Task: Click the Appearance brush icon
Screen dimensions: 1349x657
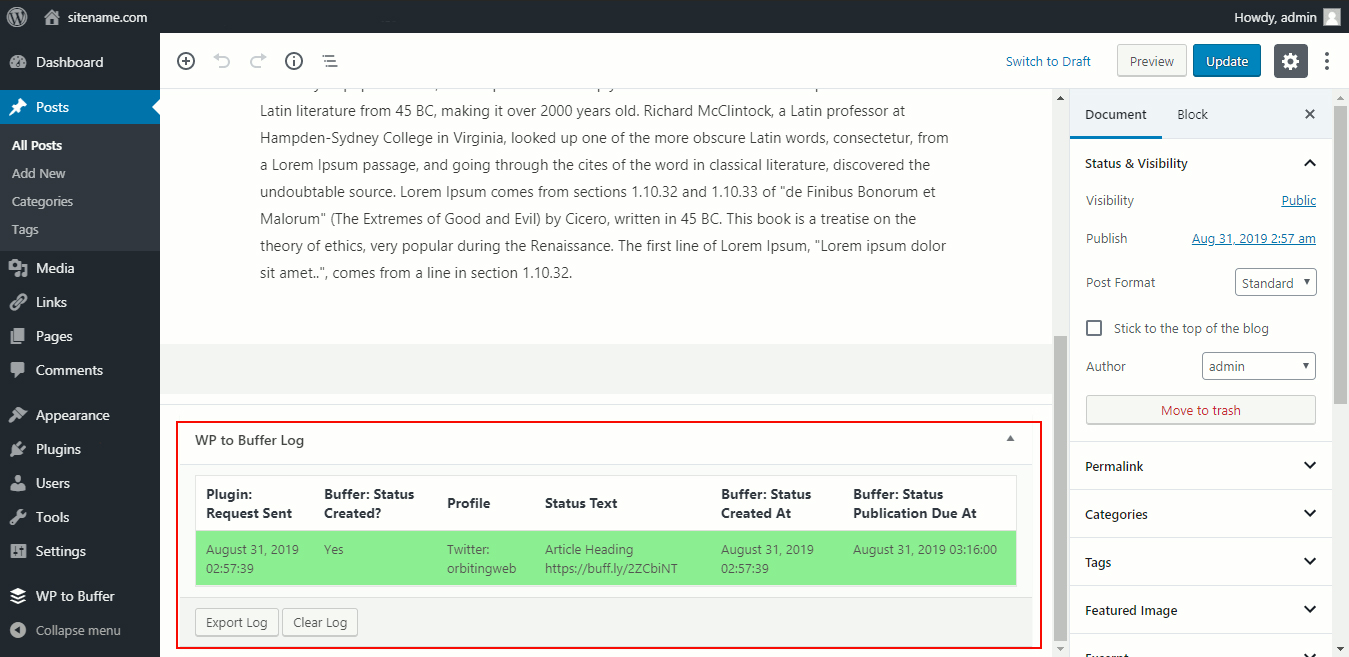Action: [18, 415]
